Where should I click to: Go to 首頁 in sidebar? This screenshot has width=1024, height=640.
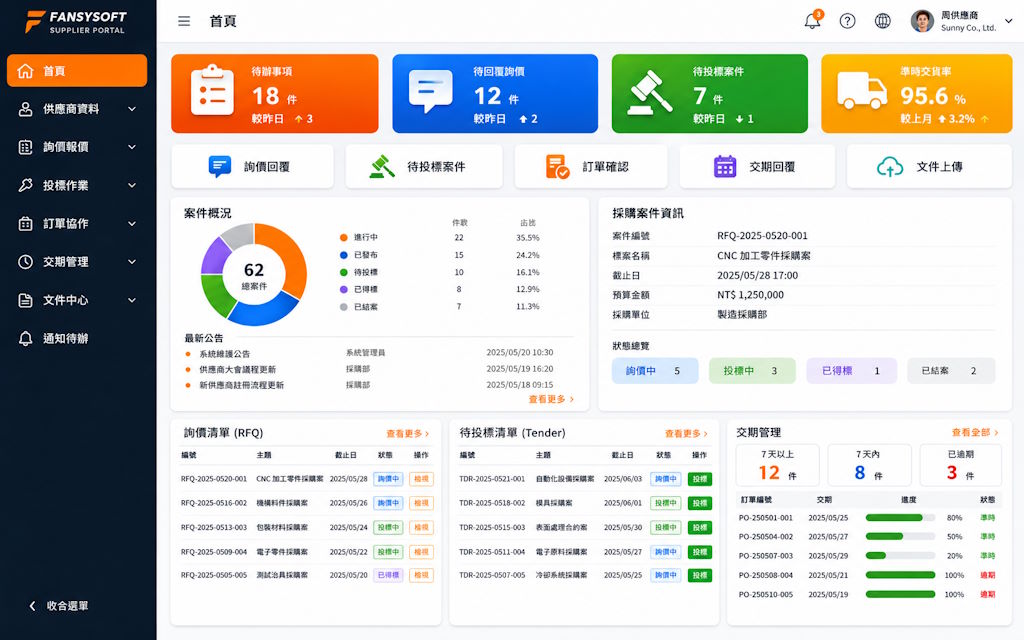pyautogui.click(x=77, y=71)
